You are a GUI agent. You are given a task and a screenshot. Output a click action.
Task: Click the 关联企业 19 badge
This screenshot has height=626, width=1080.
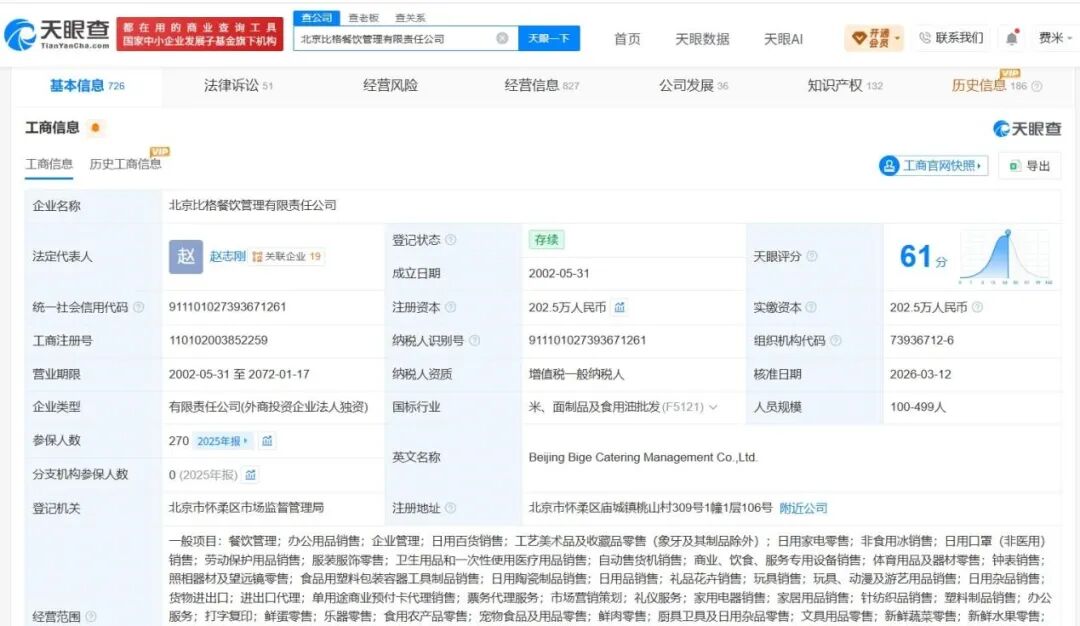(x=287, y=256)
